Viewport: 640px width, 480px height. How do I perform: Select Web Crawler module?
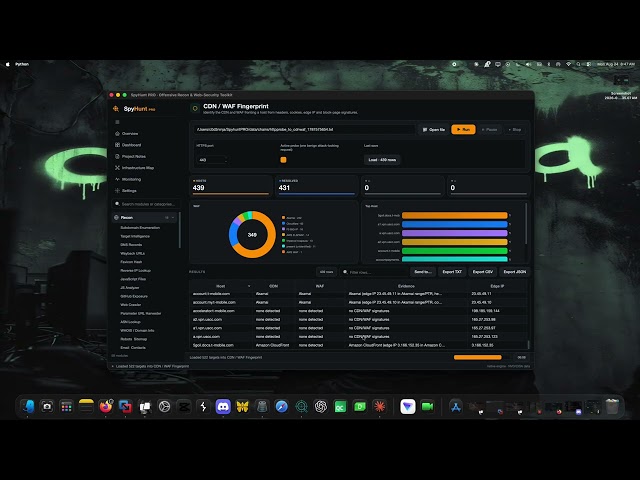[131, 305]
